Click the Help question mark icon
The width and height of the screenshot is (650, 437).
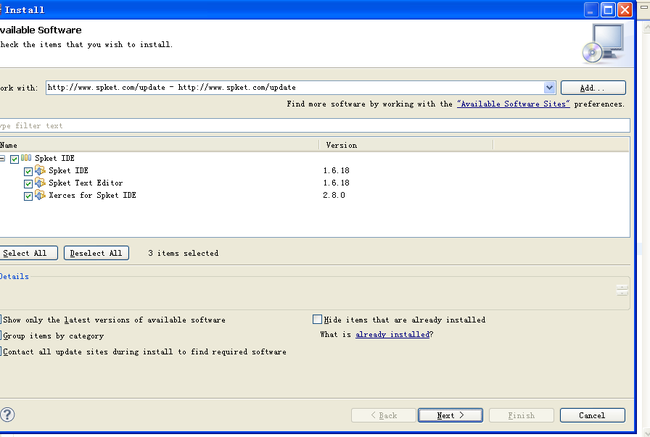(7, 414)
